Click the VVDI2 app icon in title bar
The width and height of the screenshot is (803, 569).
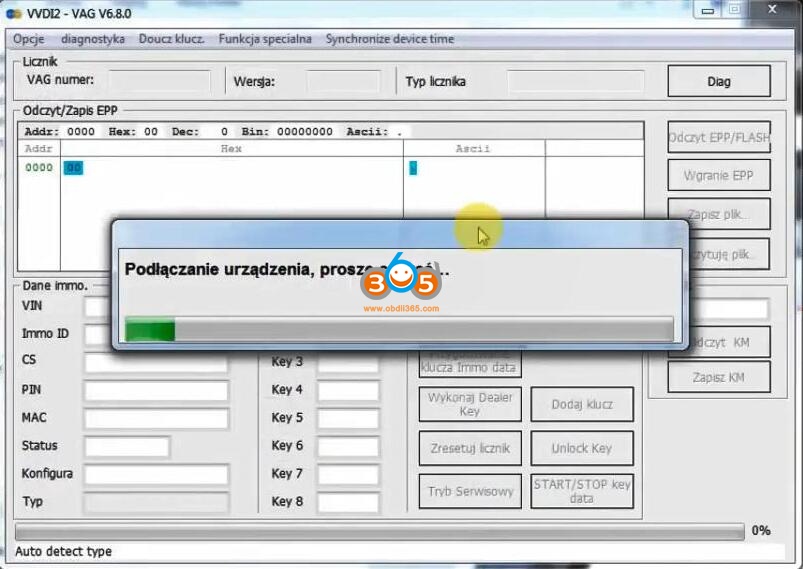[x=14, y=13]
